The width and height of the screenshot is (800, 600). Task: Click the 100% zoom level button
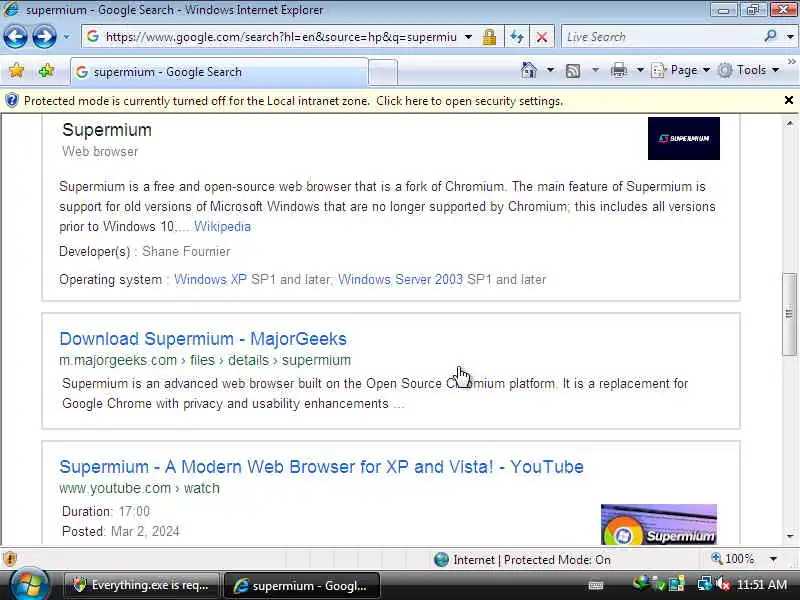click(x=733, y=559)
